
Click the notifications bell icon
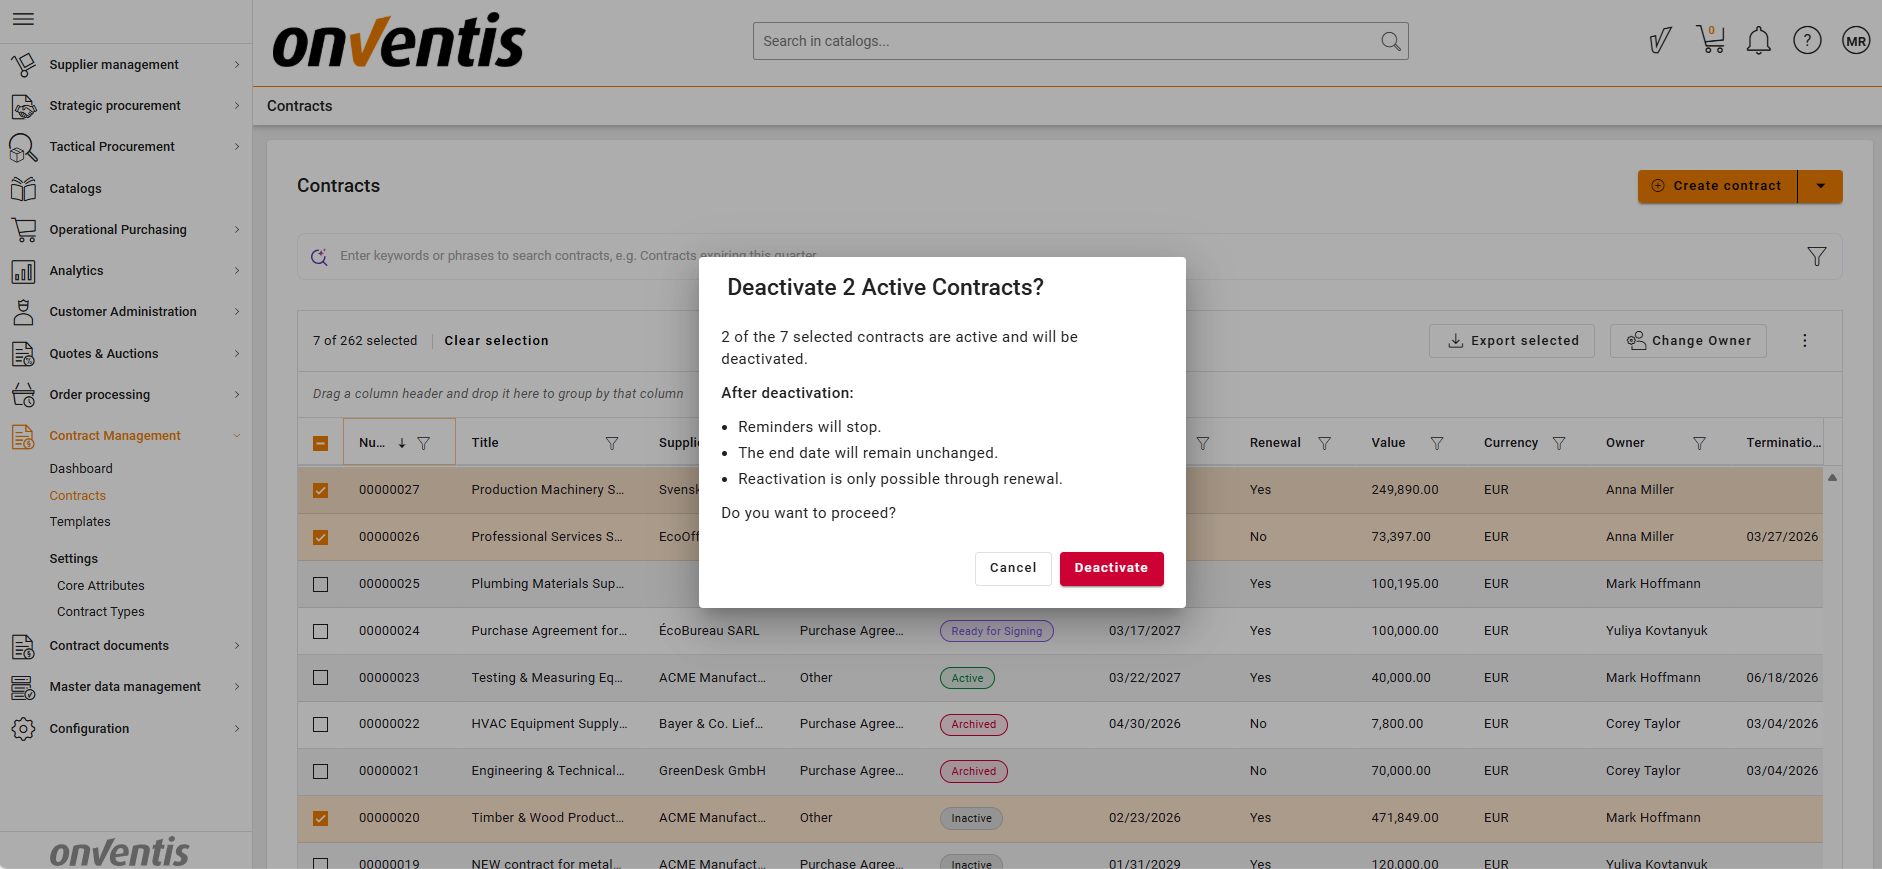(1758, 41)
